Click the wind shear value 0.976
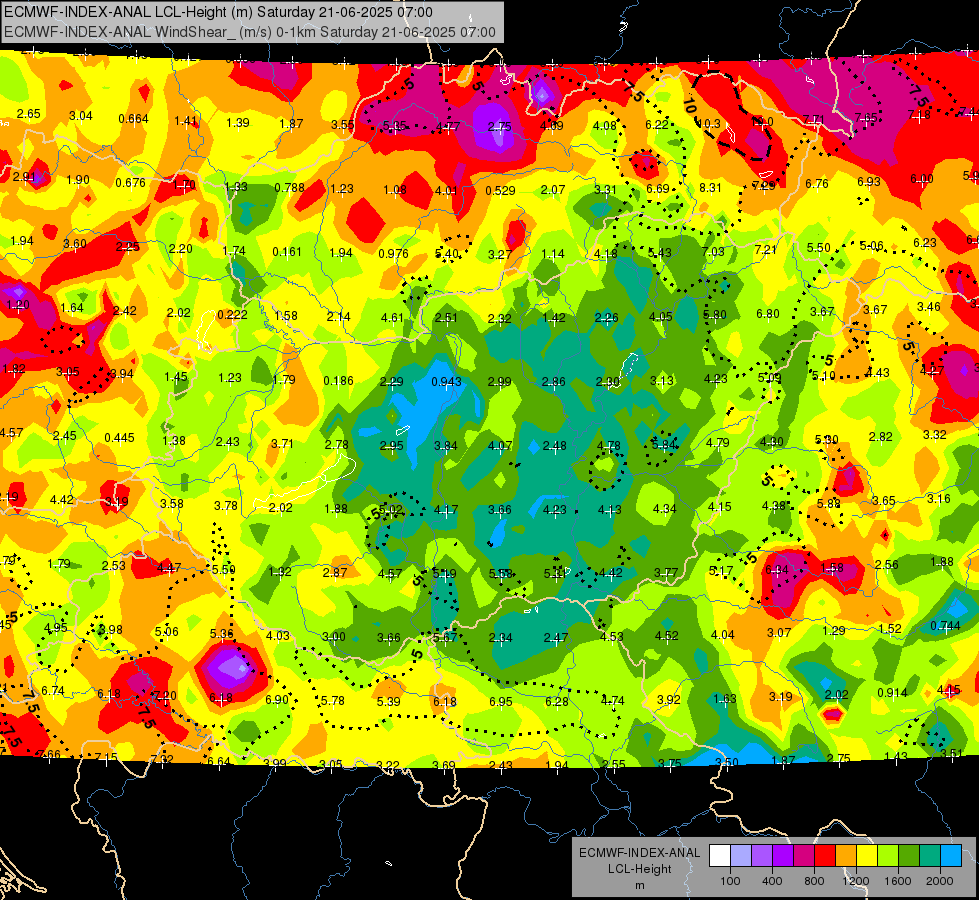This screenshot has height=900, width=979. [393, 253]
